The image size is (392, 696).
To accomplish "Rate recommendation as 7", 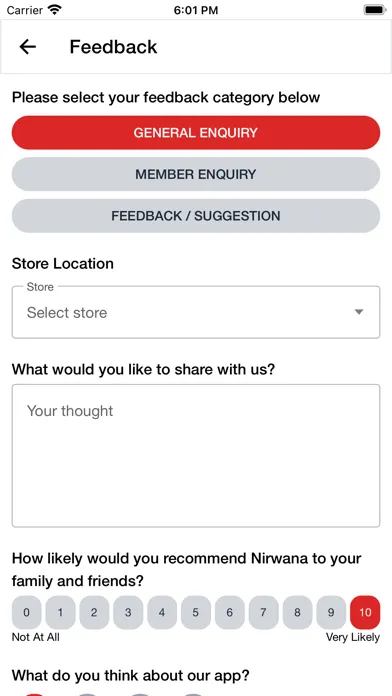I will point(263,613).
